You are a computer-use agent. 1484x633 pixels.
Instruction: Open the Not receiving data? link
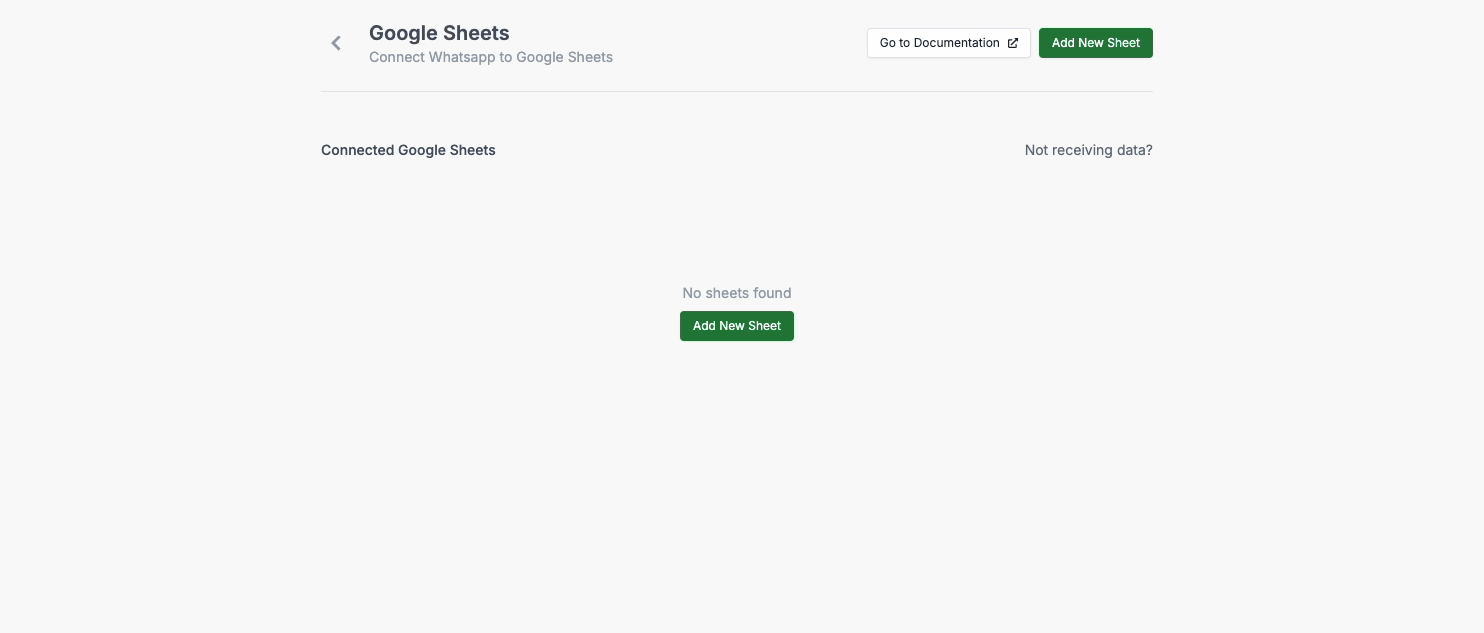pos(1088,150)
